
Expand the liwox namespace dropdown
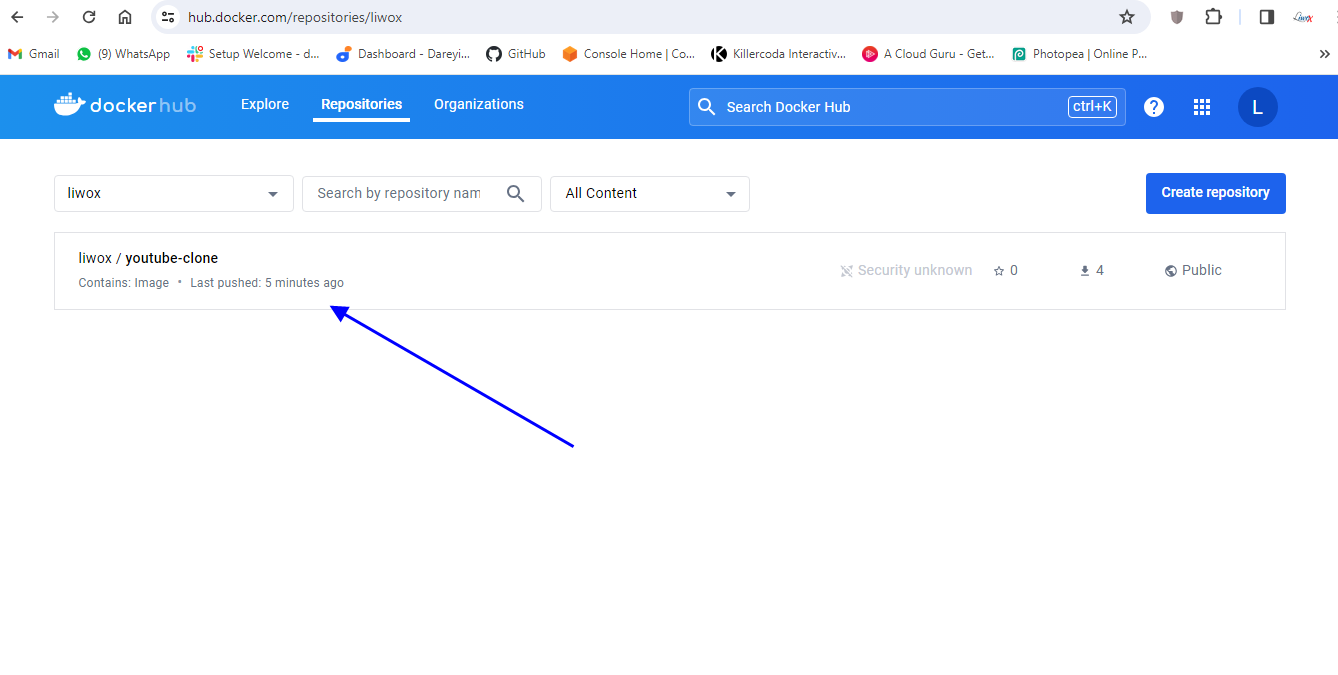[174, 194]
